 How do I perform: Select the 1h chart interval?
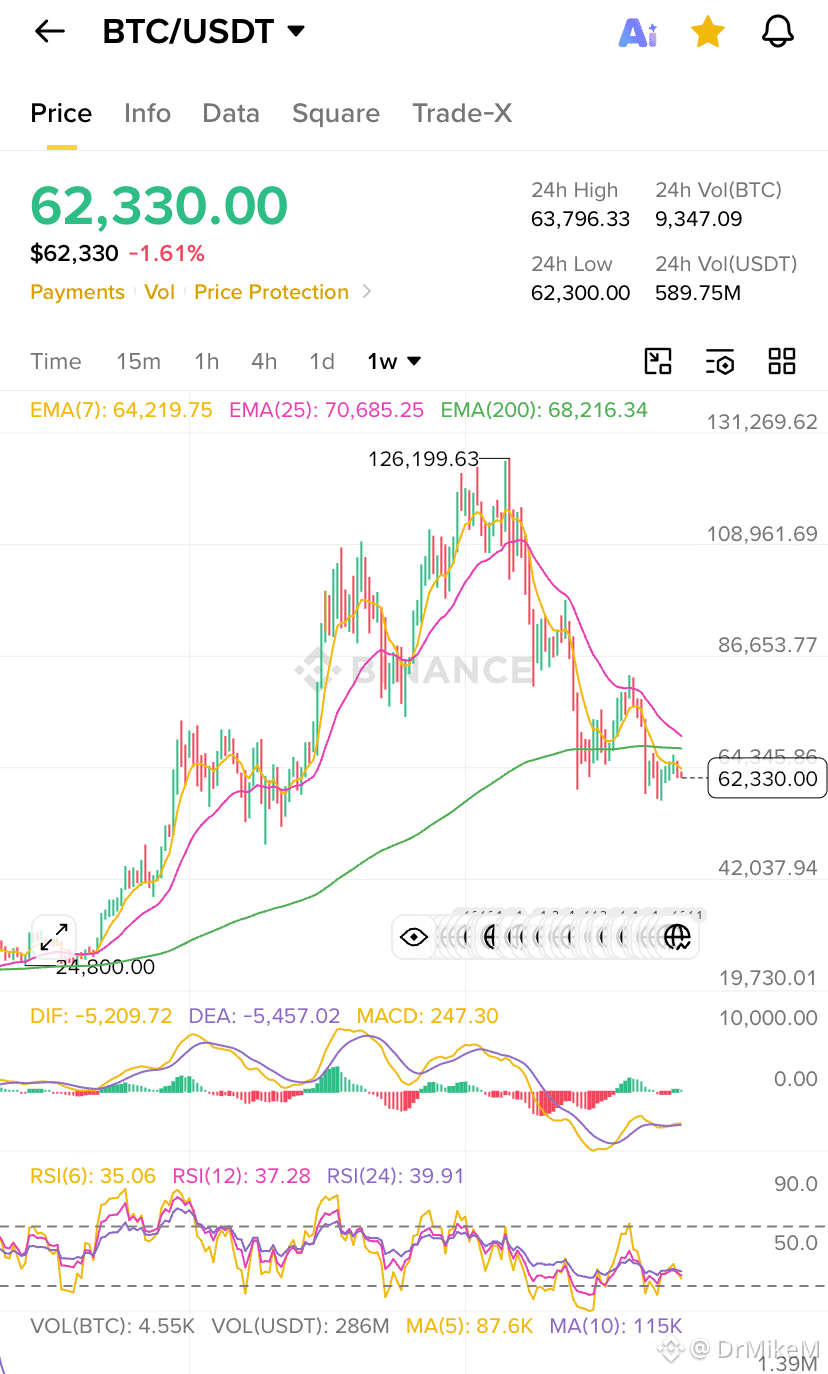pyautogui.click(x=207, y=362)
